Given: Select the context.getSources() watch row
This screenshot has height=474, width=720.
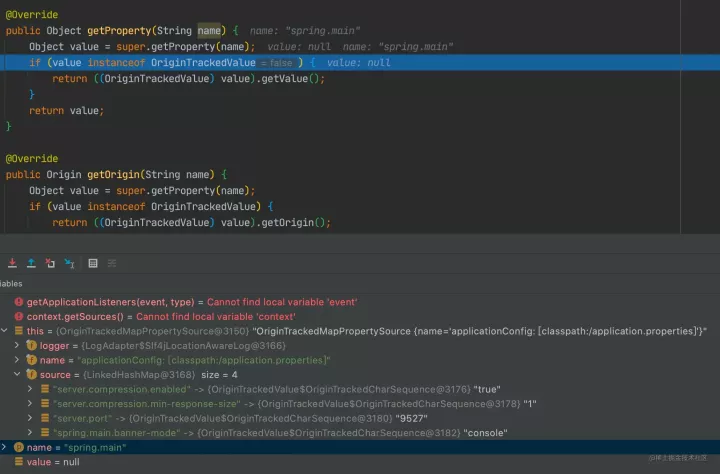Looking at the screenshot, I should coord(360,316).
